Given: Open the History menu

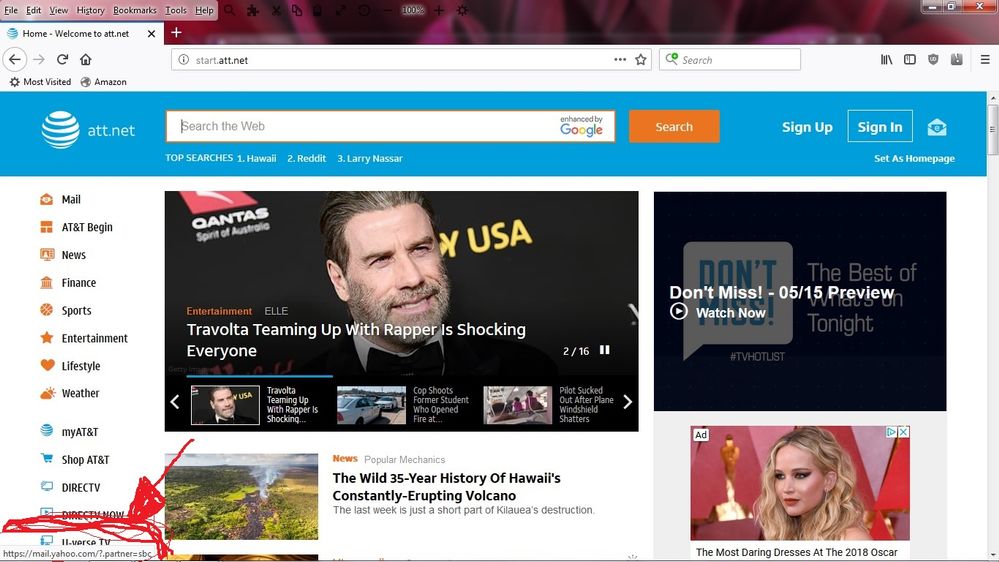Looking at the screenshot, I should (x=90, y=10).
